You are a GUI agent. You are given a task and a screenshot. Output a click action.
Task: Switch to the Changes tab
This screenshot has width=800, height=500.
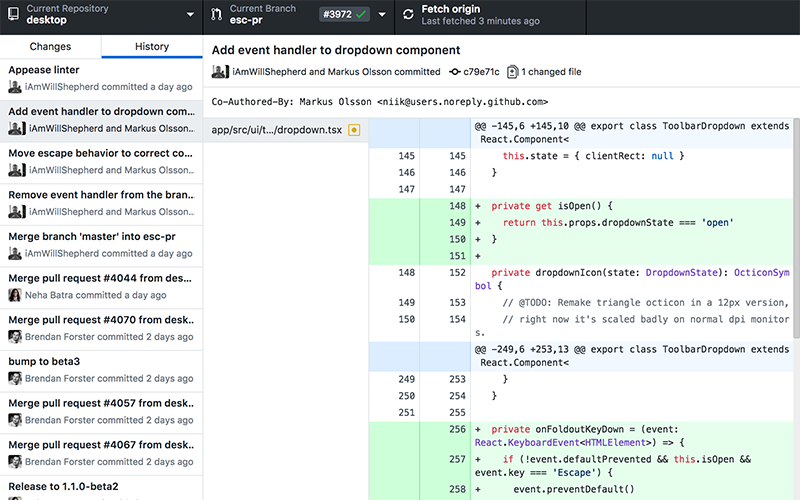[51, 46]
